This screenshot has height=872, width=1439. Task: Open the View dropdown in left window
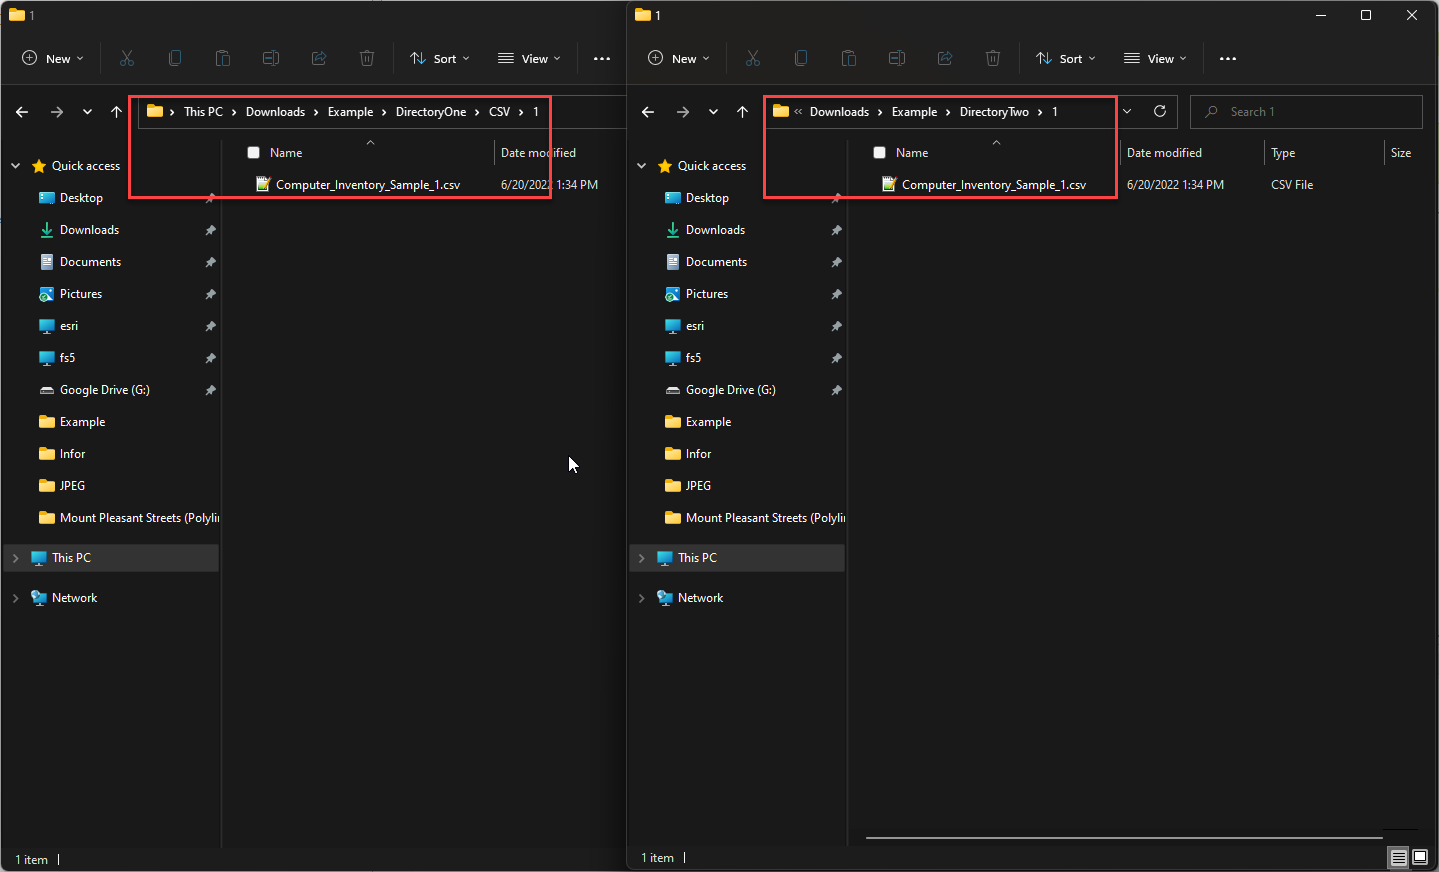(x=530, y=58)
